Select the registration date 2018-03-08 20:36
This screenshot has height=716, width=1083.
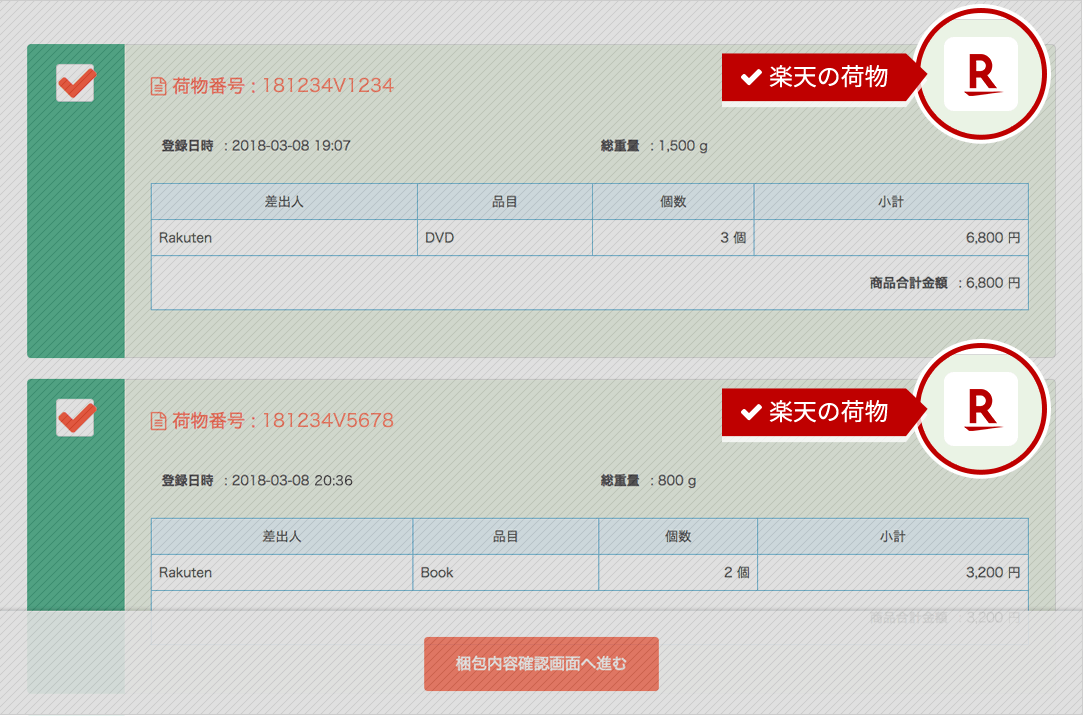pyautogui.click(x=291, y=481)
